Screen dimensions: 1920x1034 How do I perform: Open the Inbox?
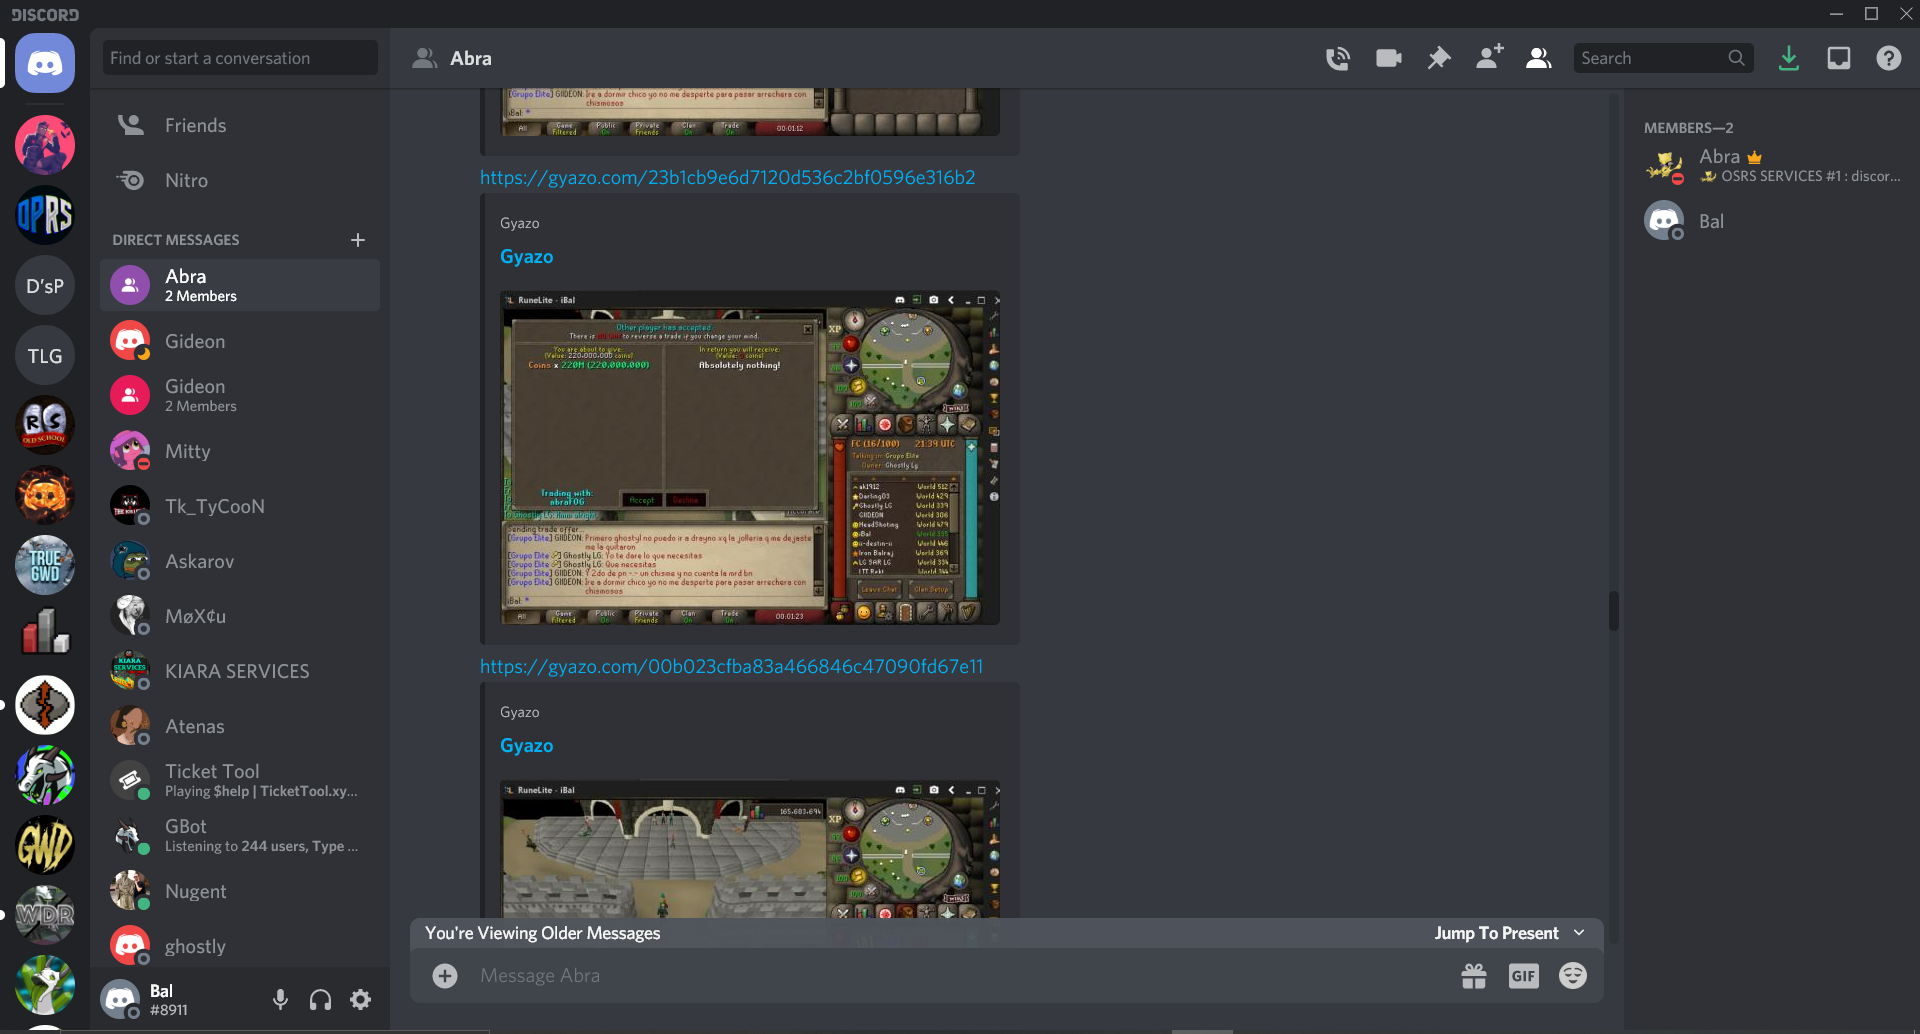1839,58
